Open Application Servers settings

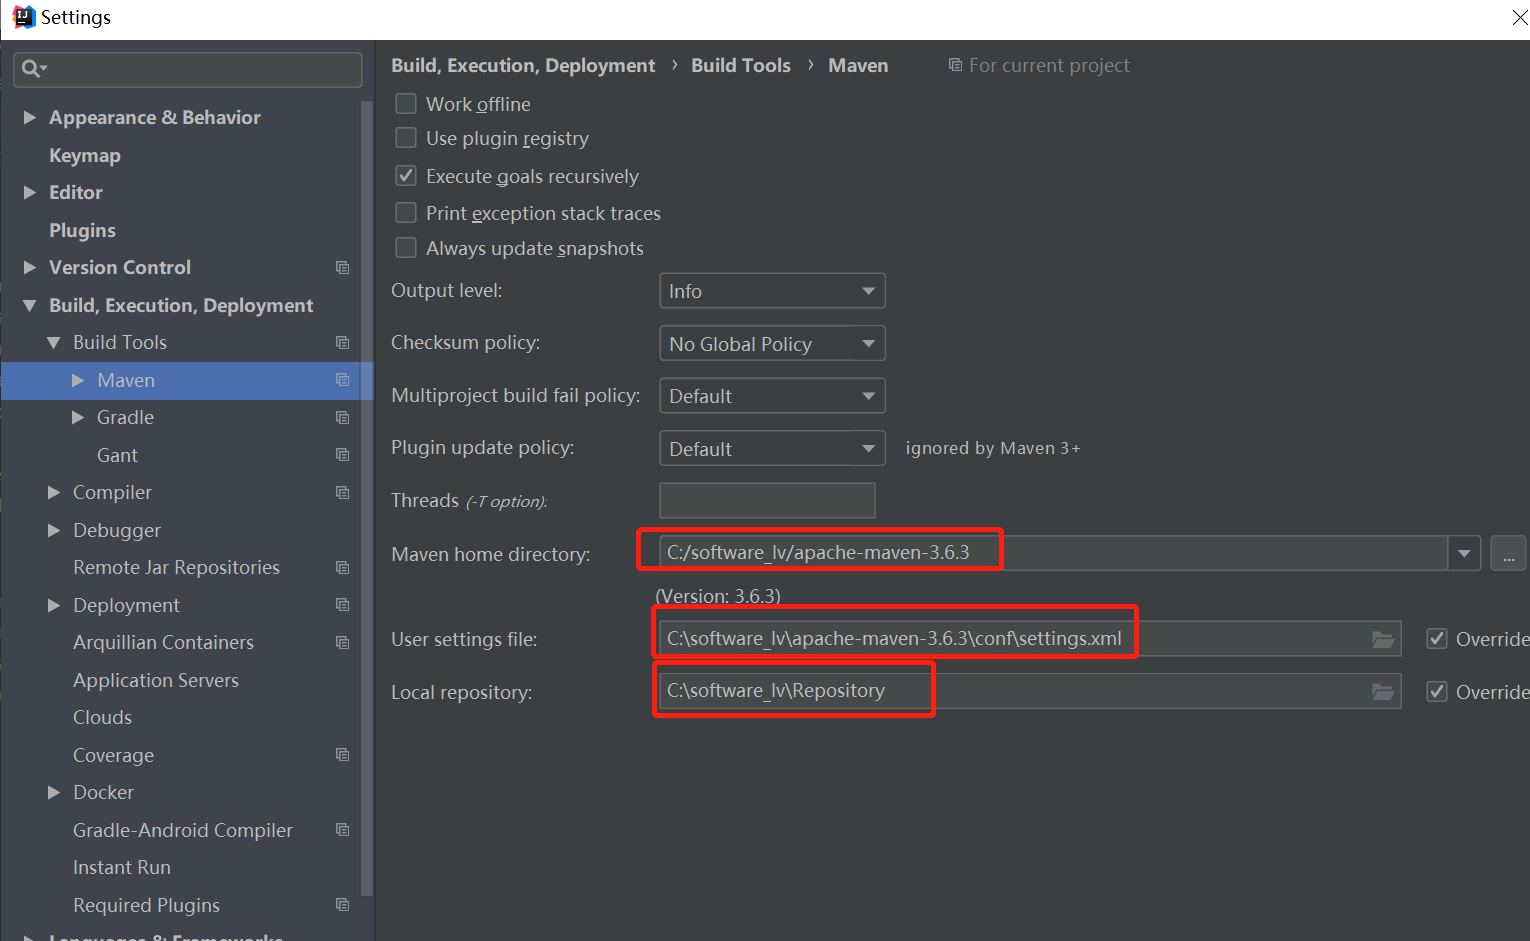[156, 680]
